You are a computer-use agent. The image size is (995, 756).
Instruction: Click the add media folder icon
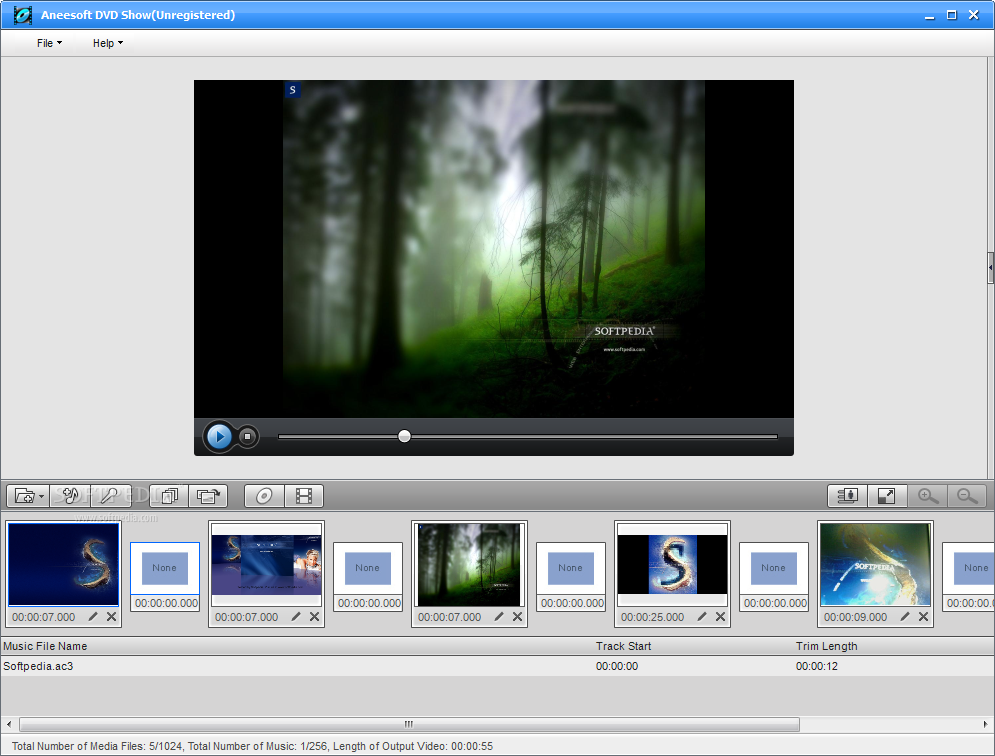pyautogui.click(x=24, y=496)
